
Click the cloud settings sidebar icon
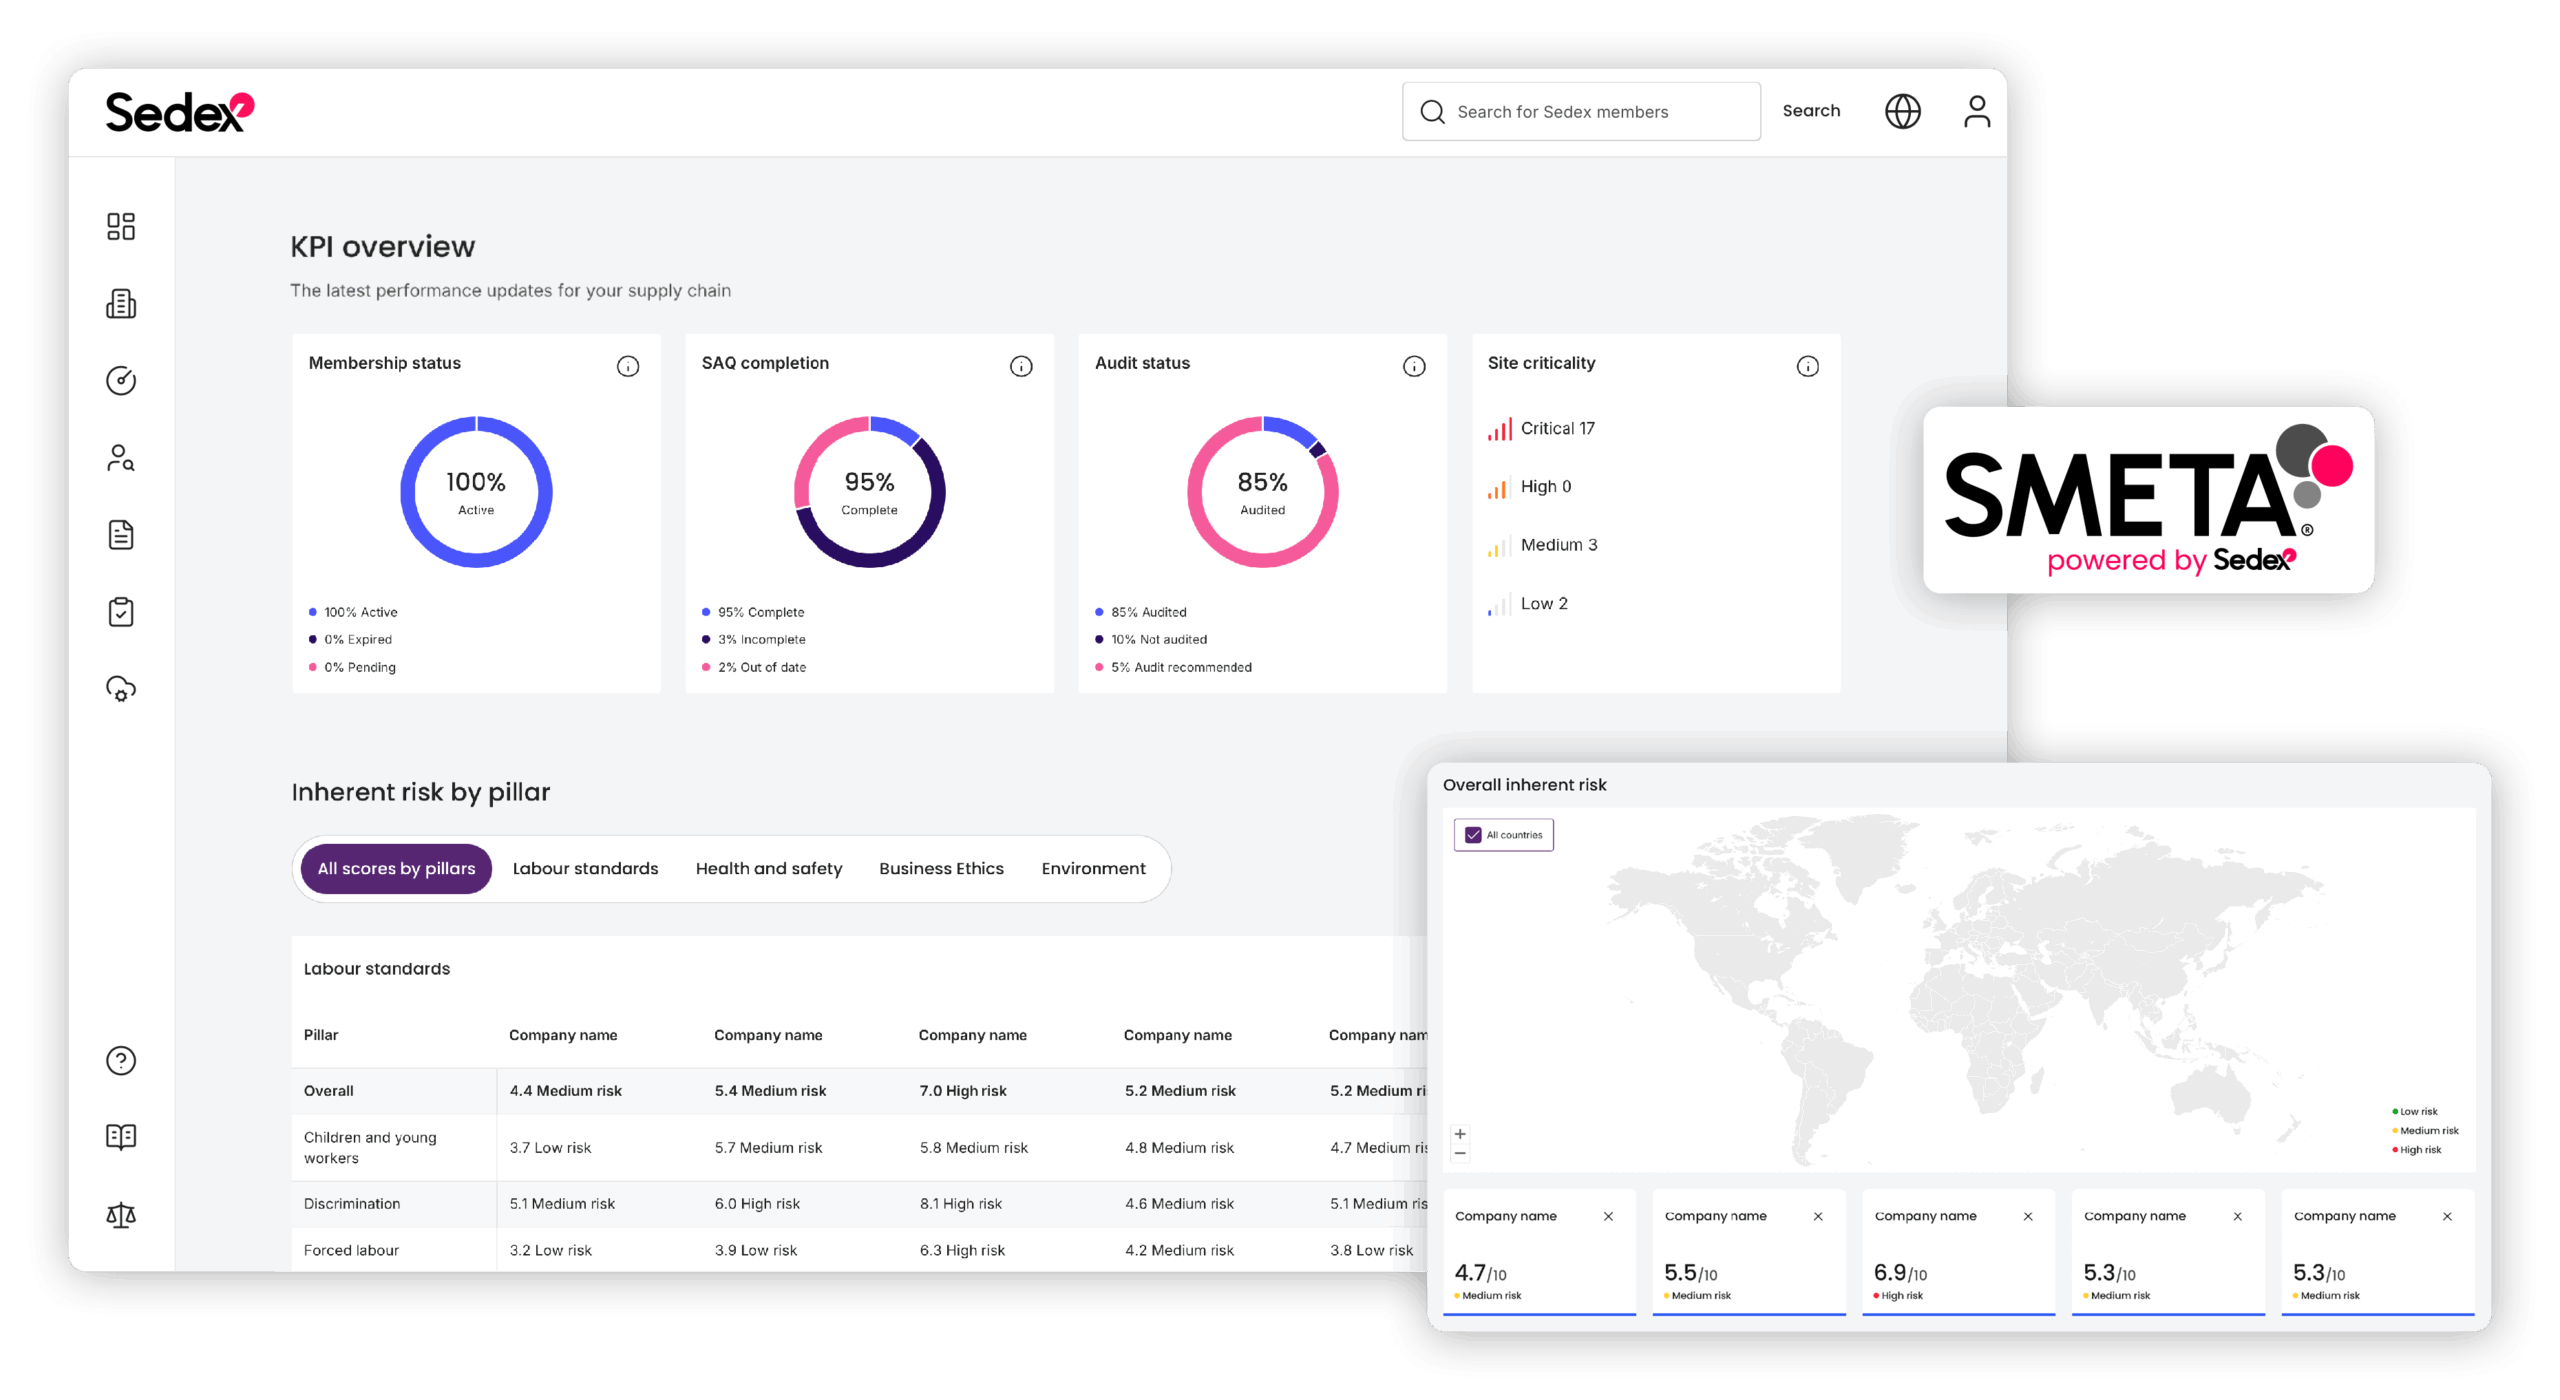(121, 689)
